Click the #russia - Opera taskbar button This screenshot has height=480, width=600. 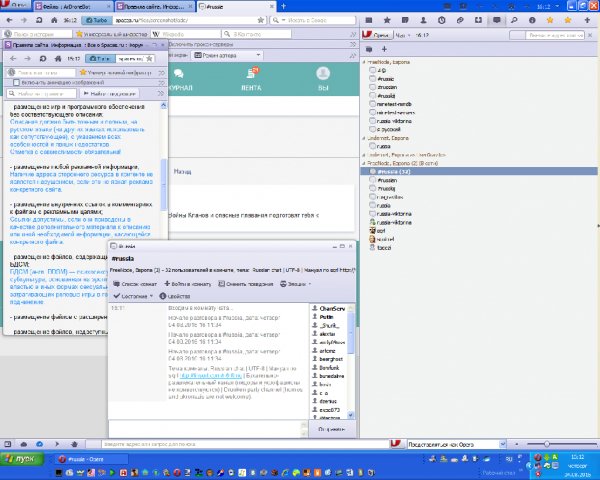[92, 459]
